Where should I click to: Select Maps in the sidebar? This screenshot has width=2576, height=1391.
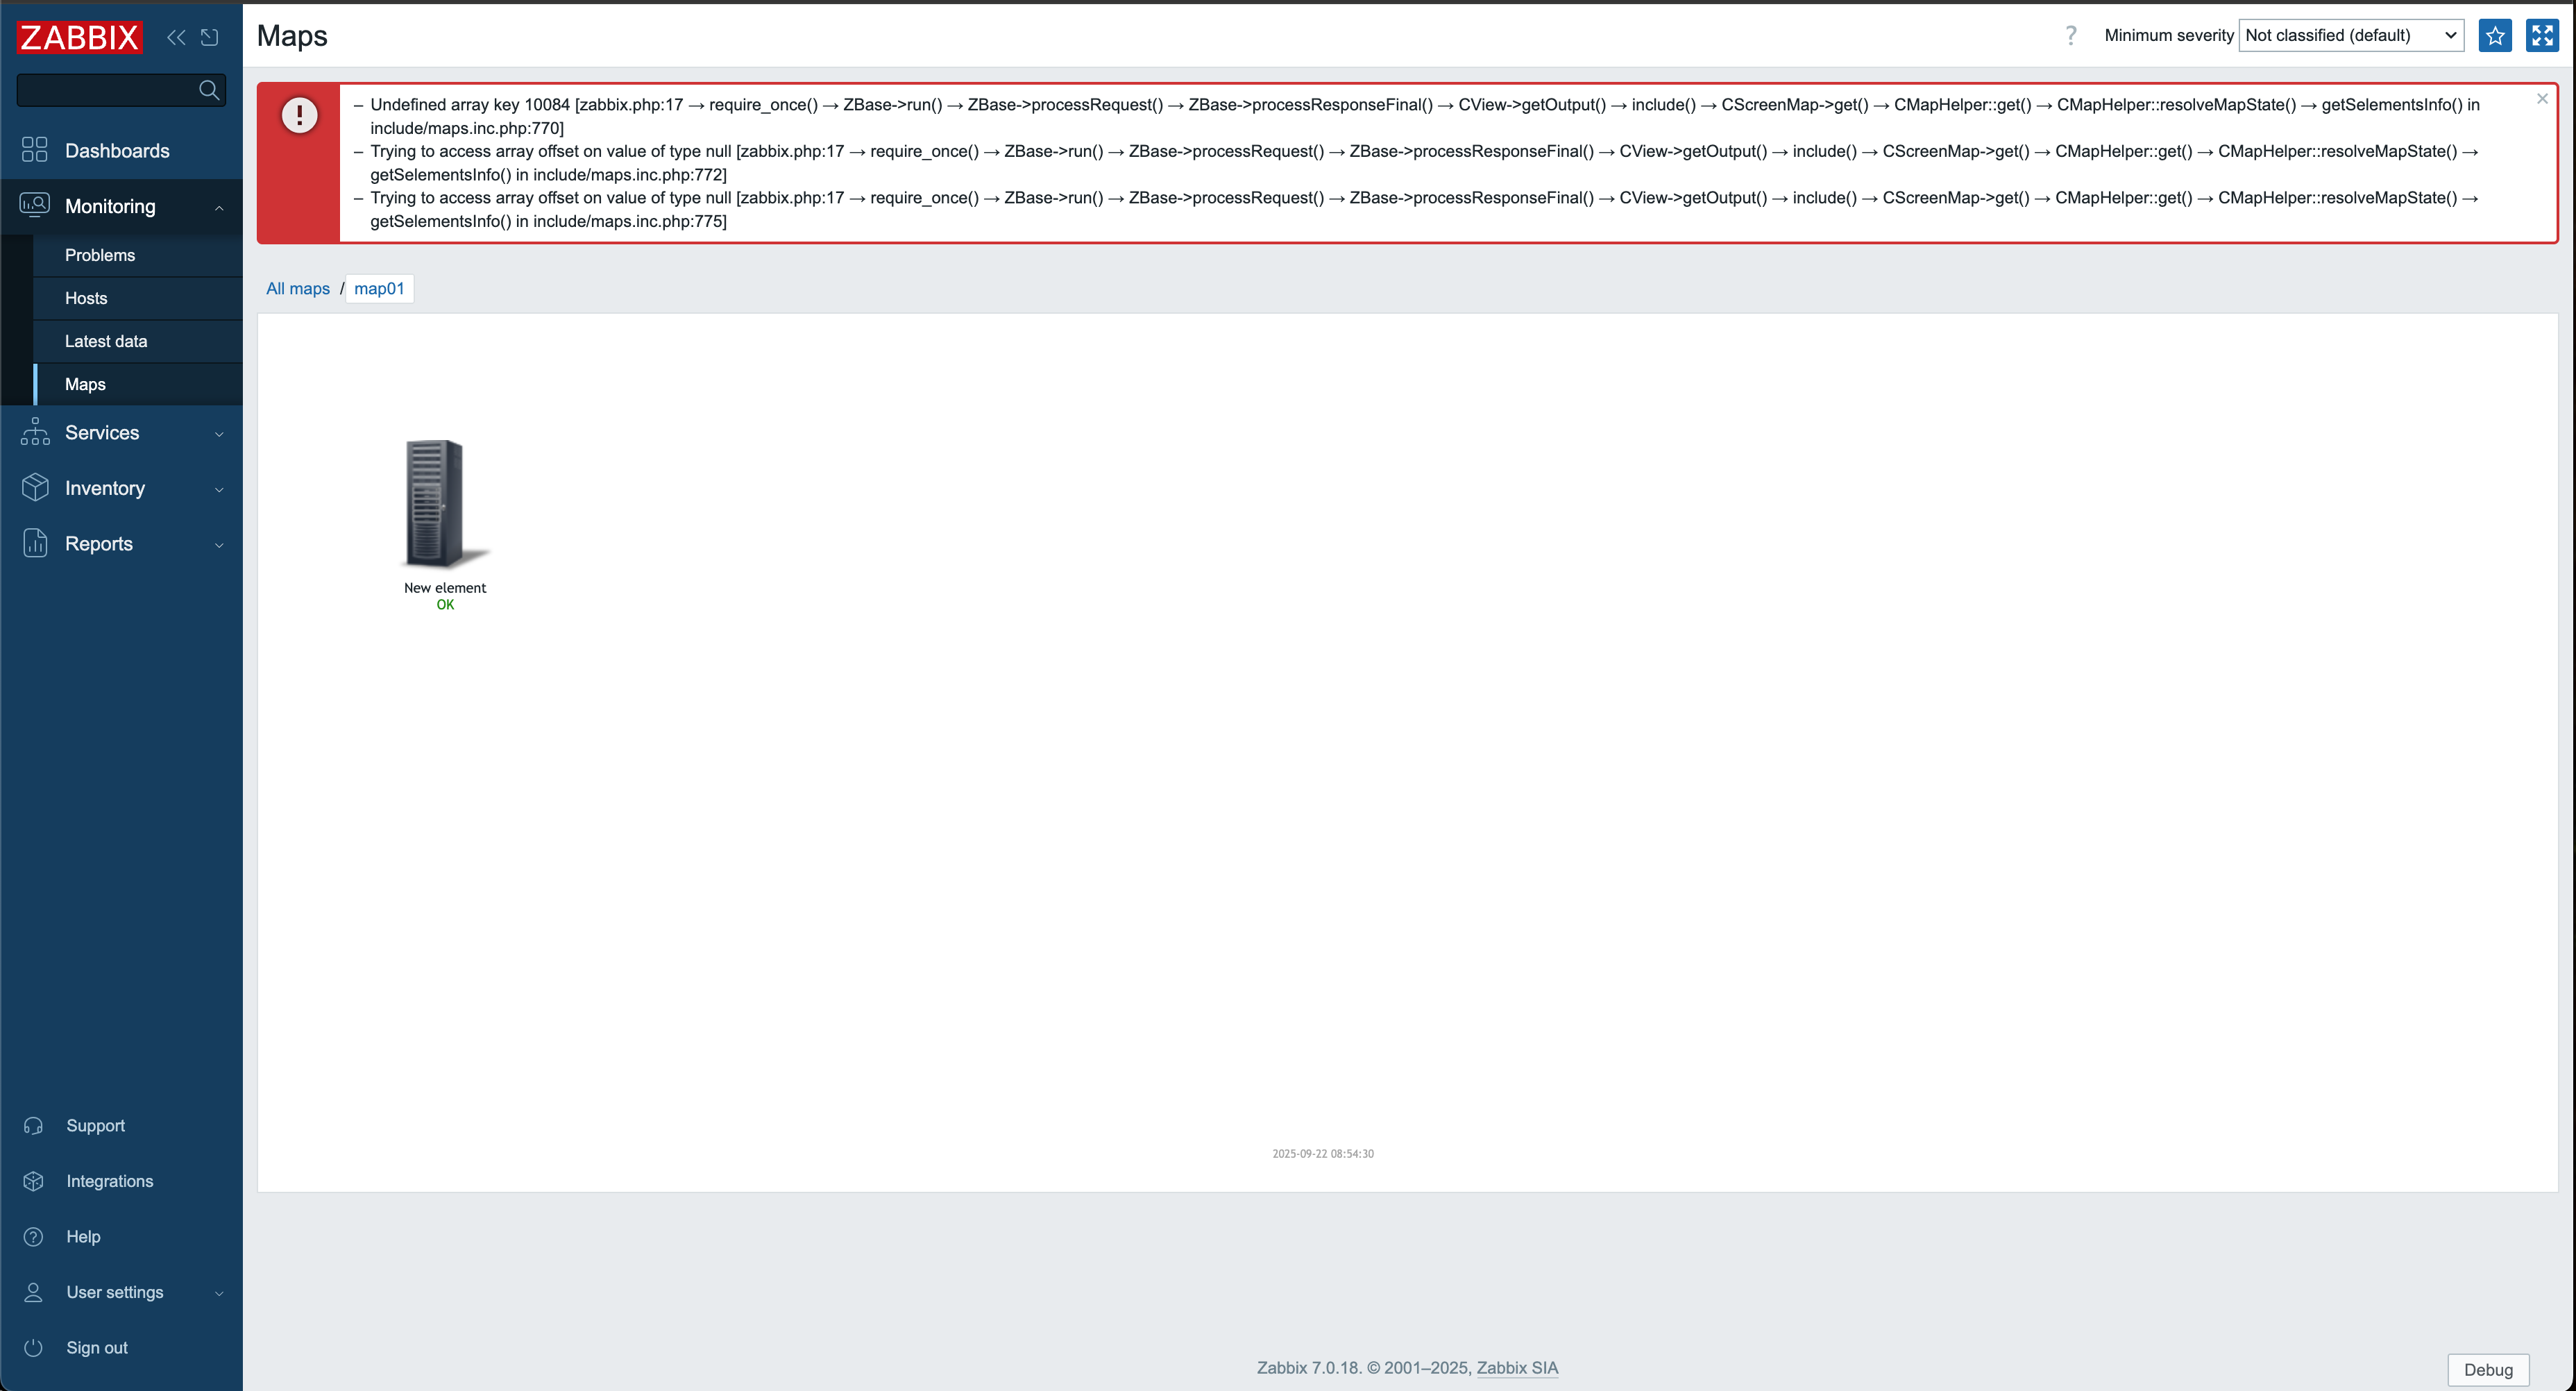(85, 384)
